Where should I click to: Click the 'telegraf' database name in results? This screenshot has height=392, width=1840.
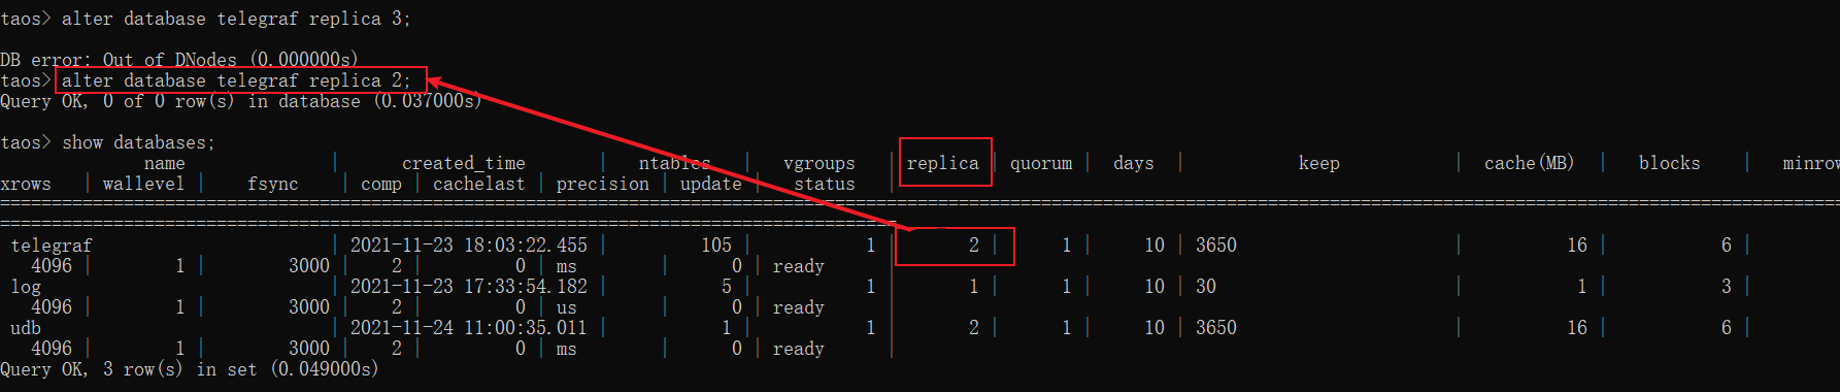click(51, 246)
